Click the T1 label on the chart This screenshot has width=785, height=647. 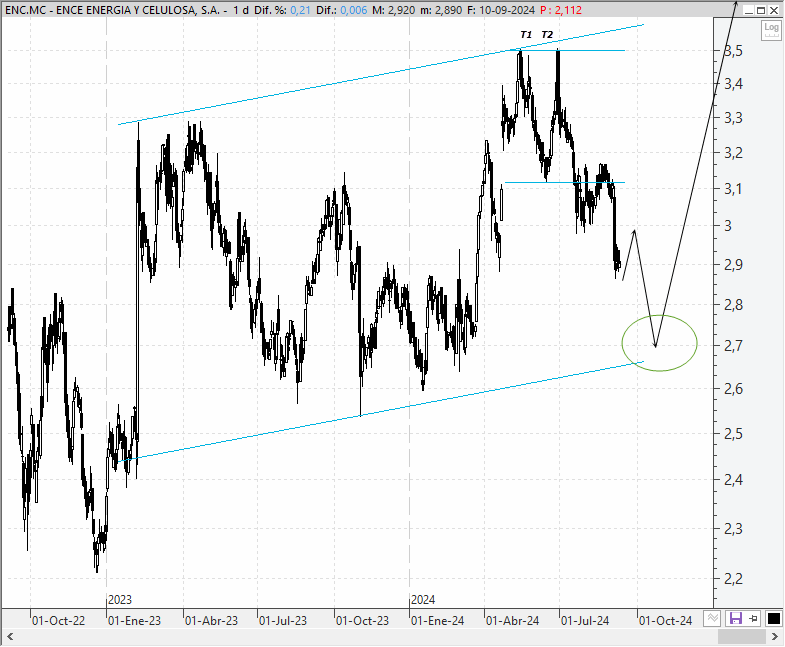526,35
